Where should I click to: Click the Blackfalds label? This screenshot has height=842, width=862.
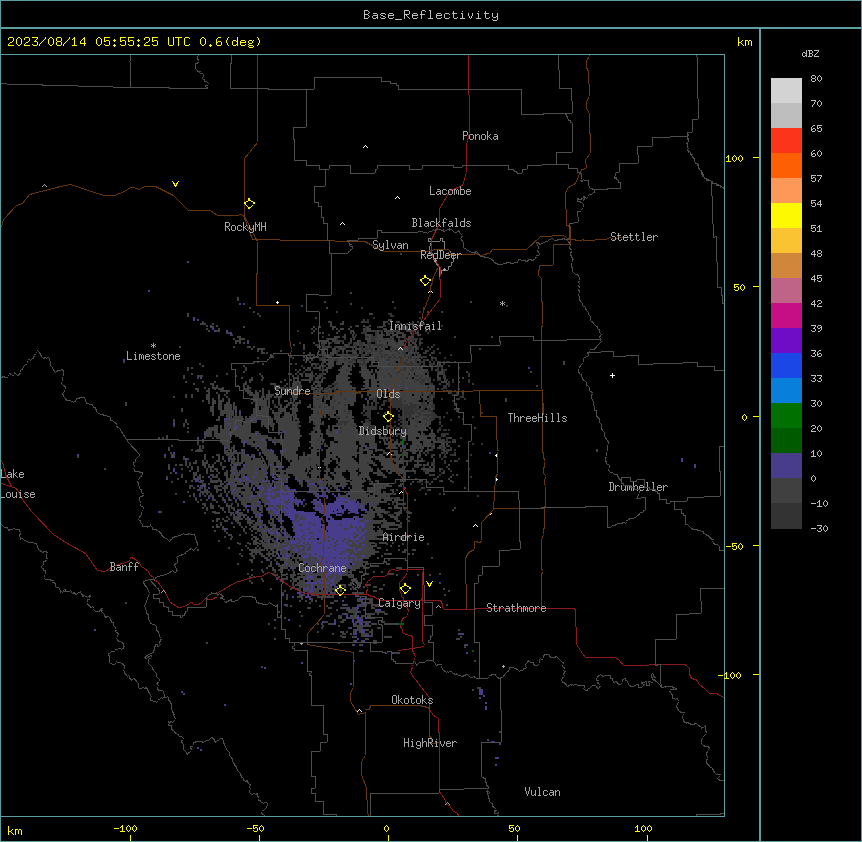tap(441, 223)
